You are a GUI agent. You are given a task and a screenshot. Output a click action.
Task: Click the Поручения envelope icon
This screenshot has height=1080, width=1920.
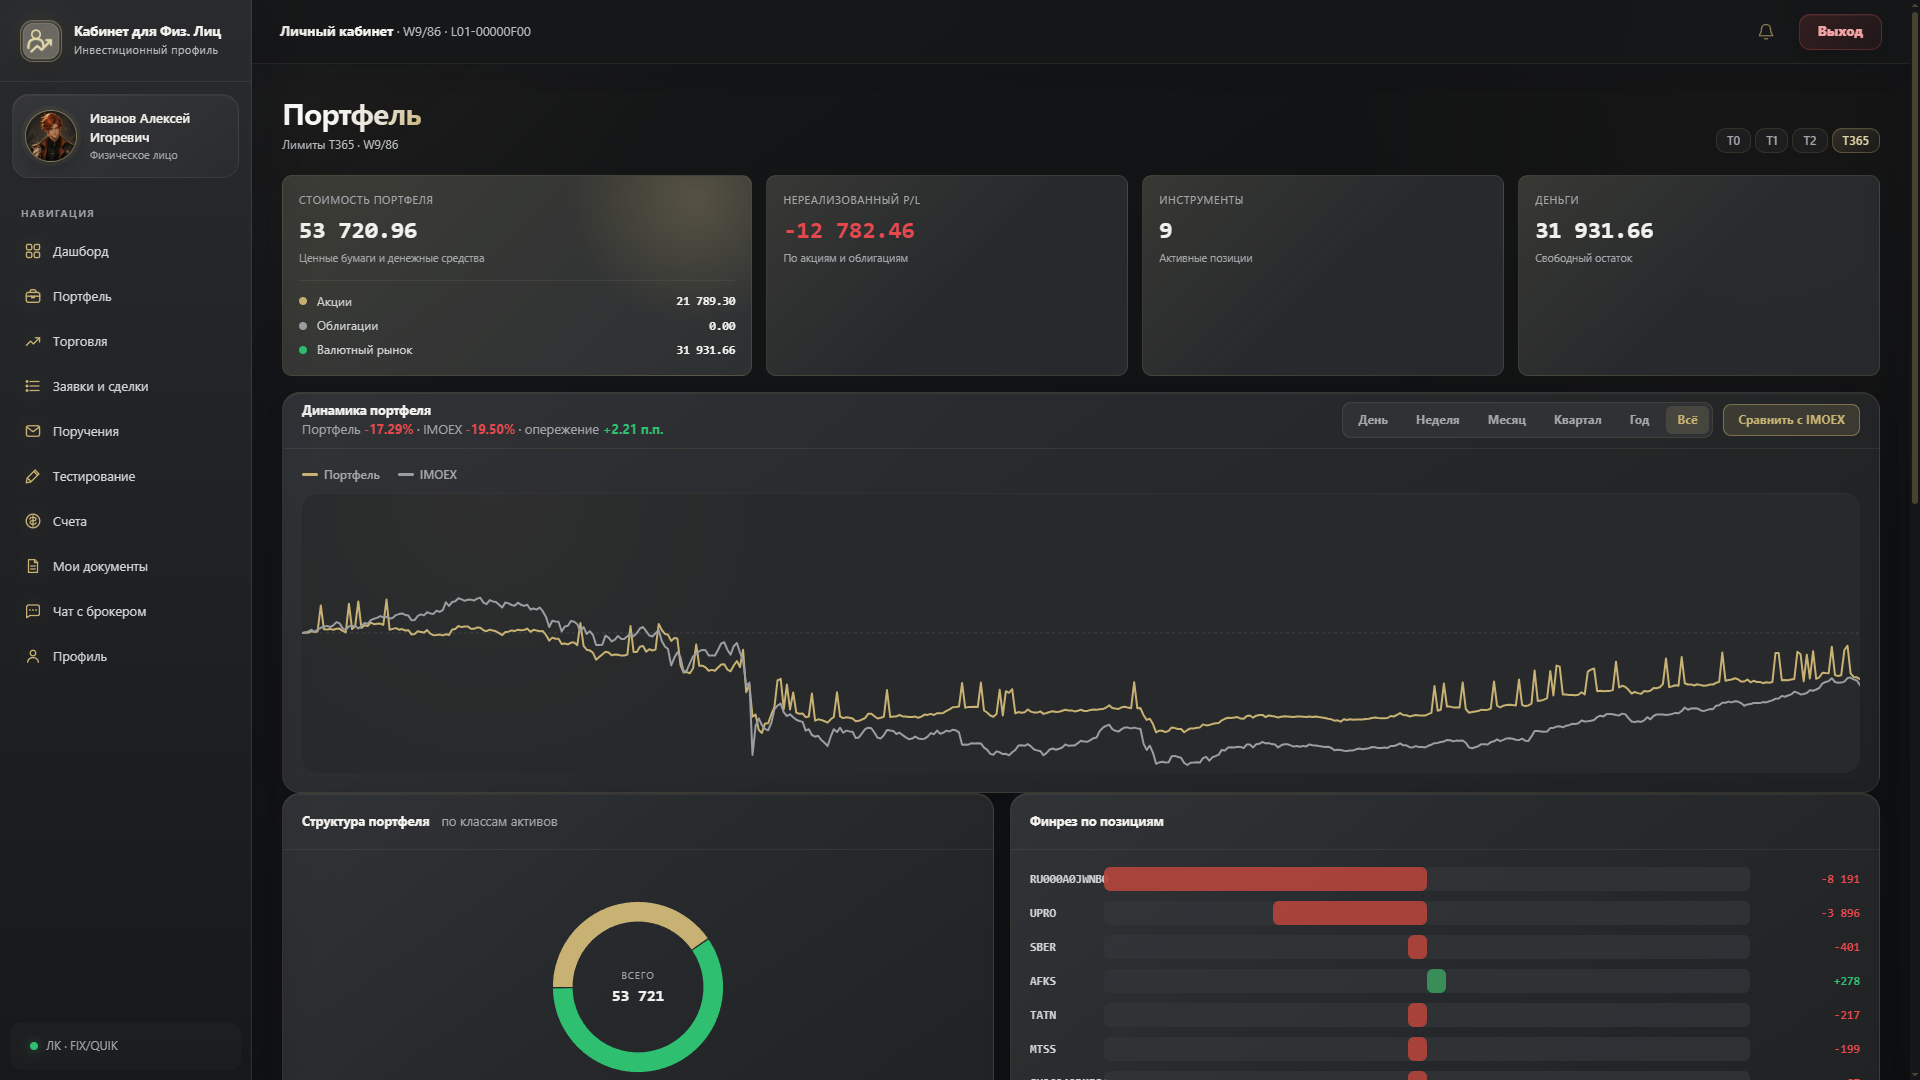click(x=33, y=431)
